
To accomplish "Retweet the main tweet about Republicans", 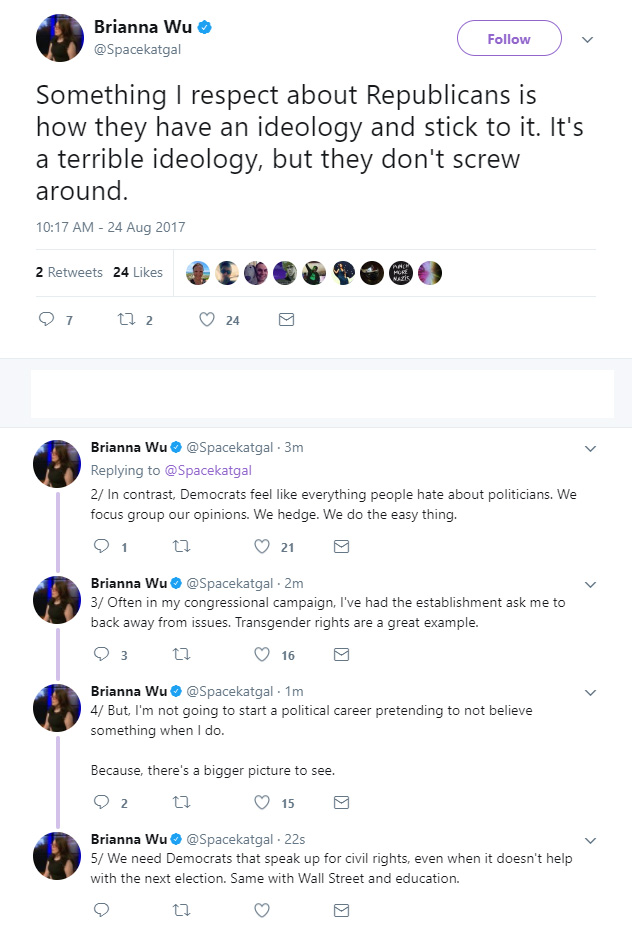I will [x=126, y=319].
